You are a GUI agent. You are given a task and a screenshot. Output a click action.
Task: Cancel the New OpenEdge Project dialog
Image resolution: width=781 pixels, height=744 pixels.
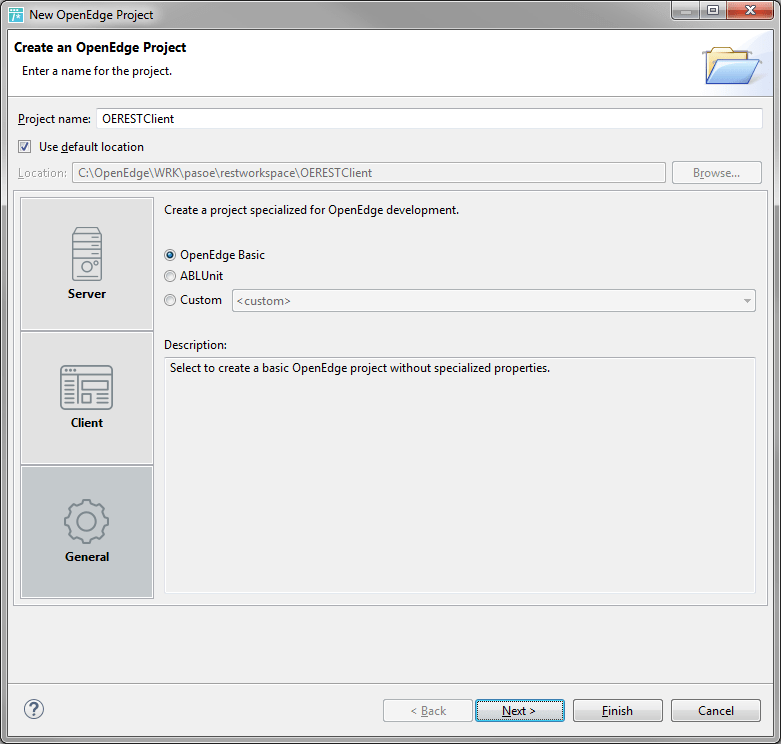716,711
